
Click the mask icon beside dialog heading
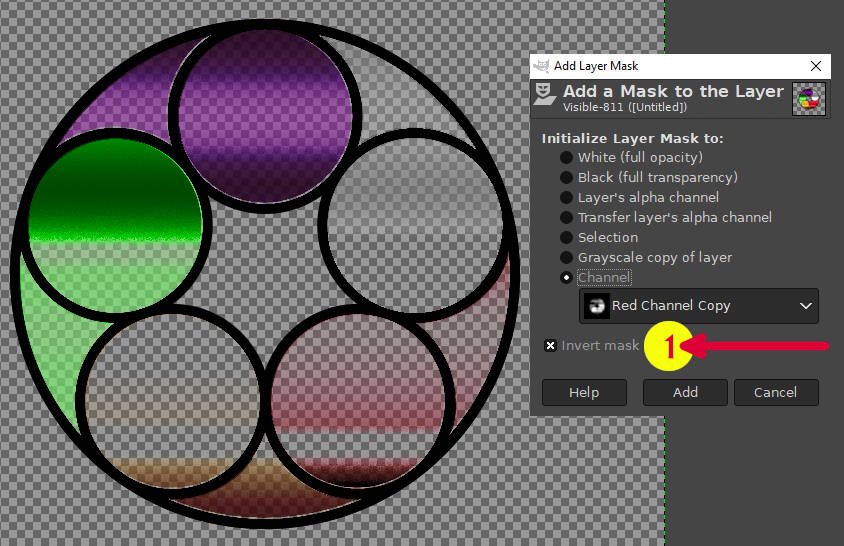(x=544, y=94)
